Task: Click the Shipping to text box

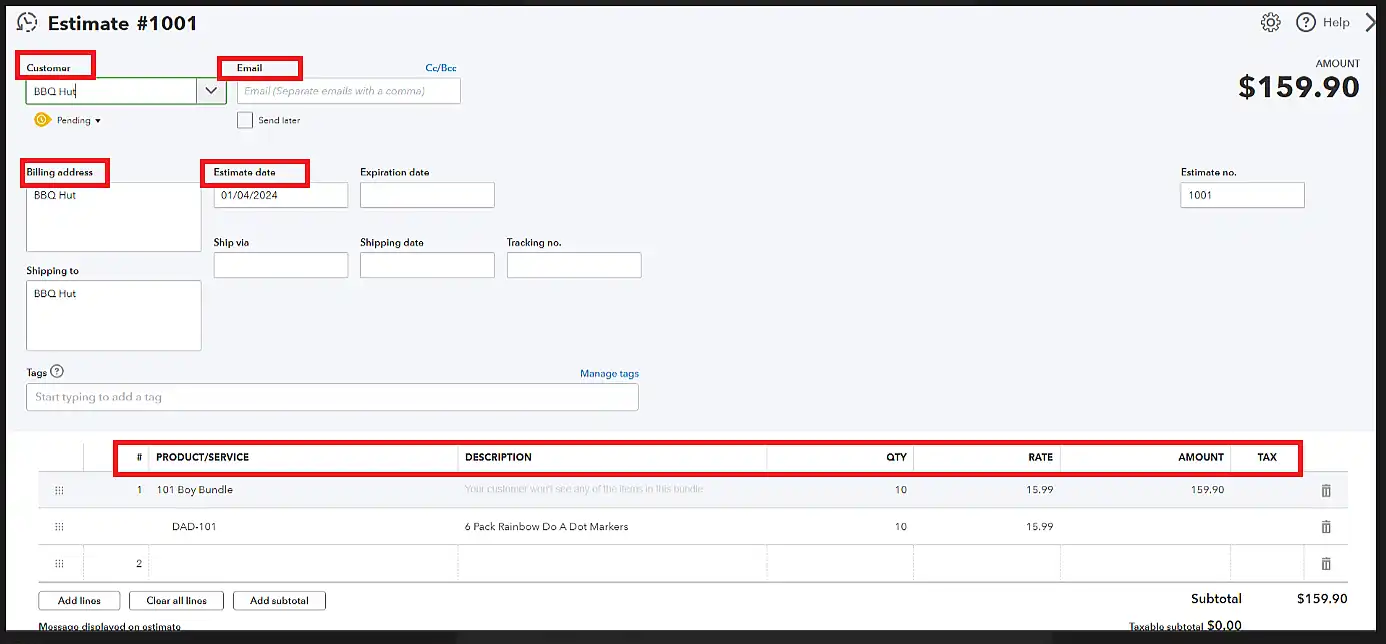Action: click(x=114, y=315)
